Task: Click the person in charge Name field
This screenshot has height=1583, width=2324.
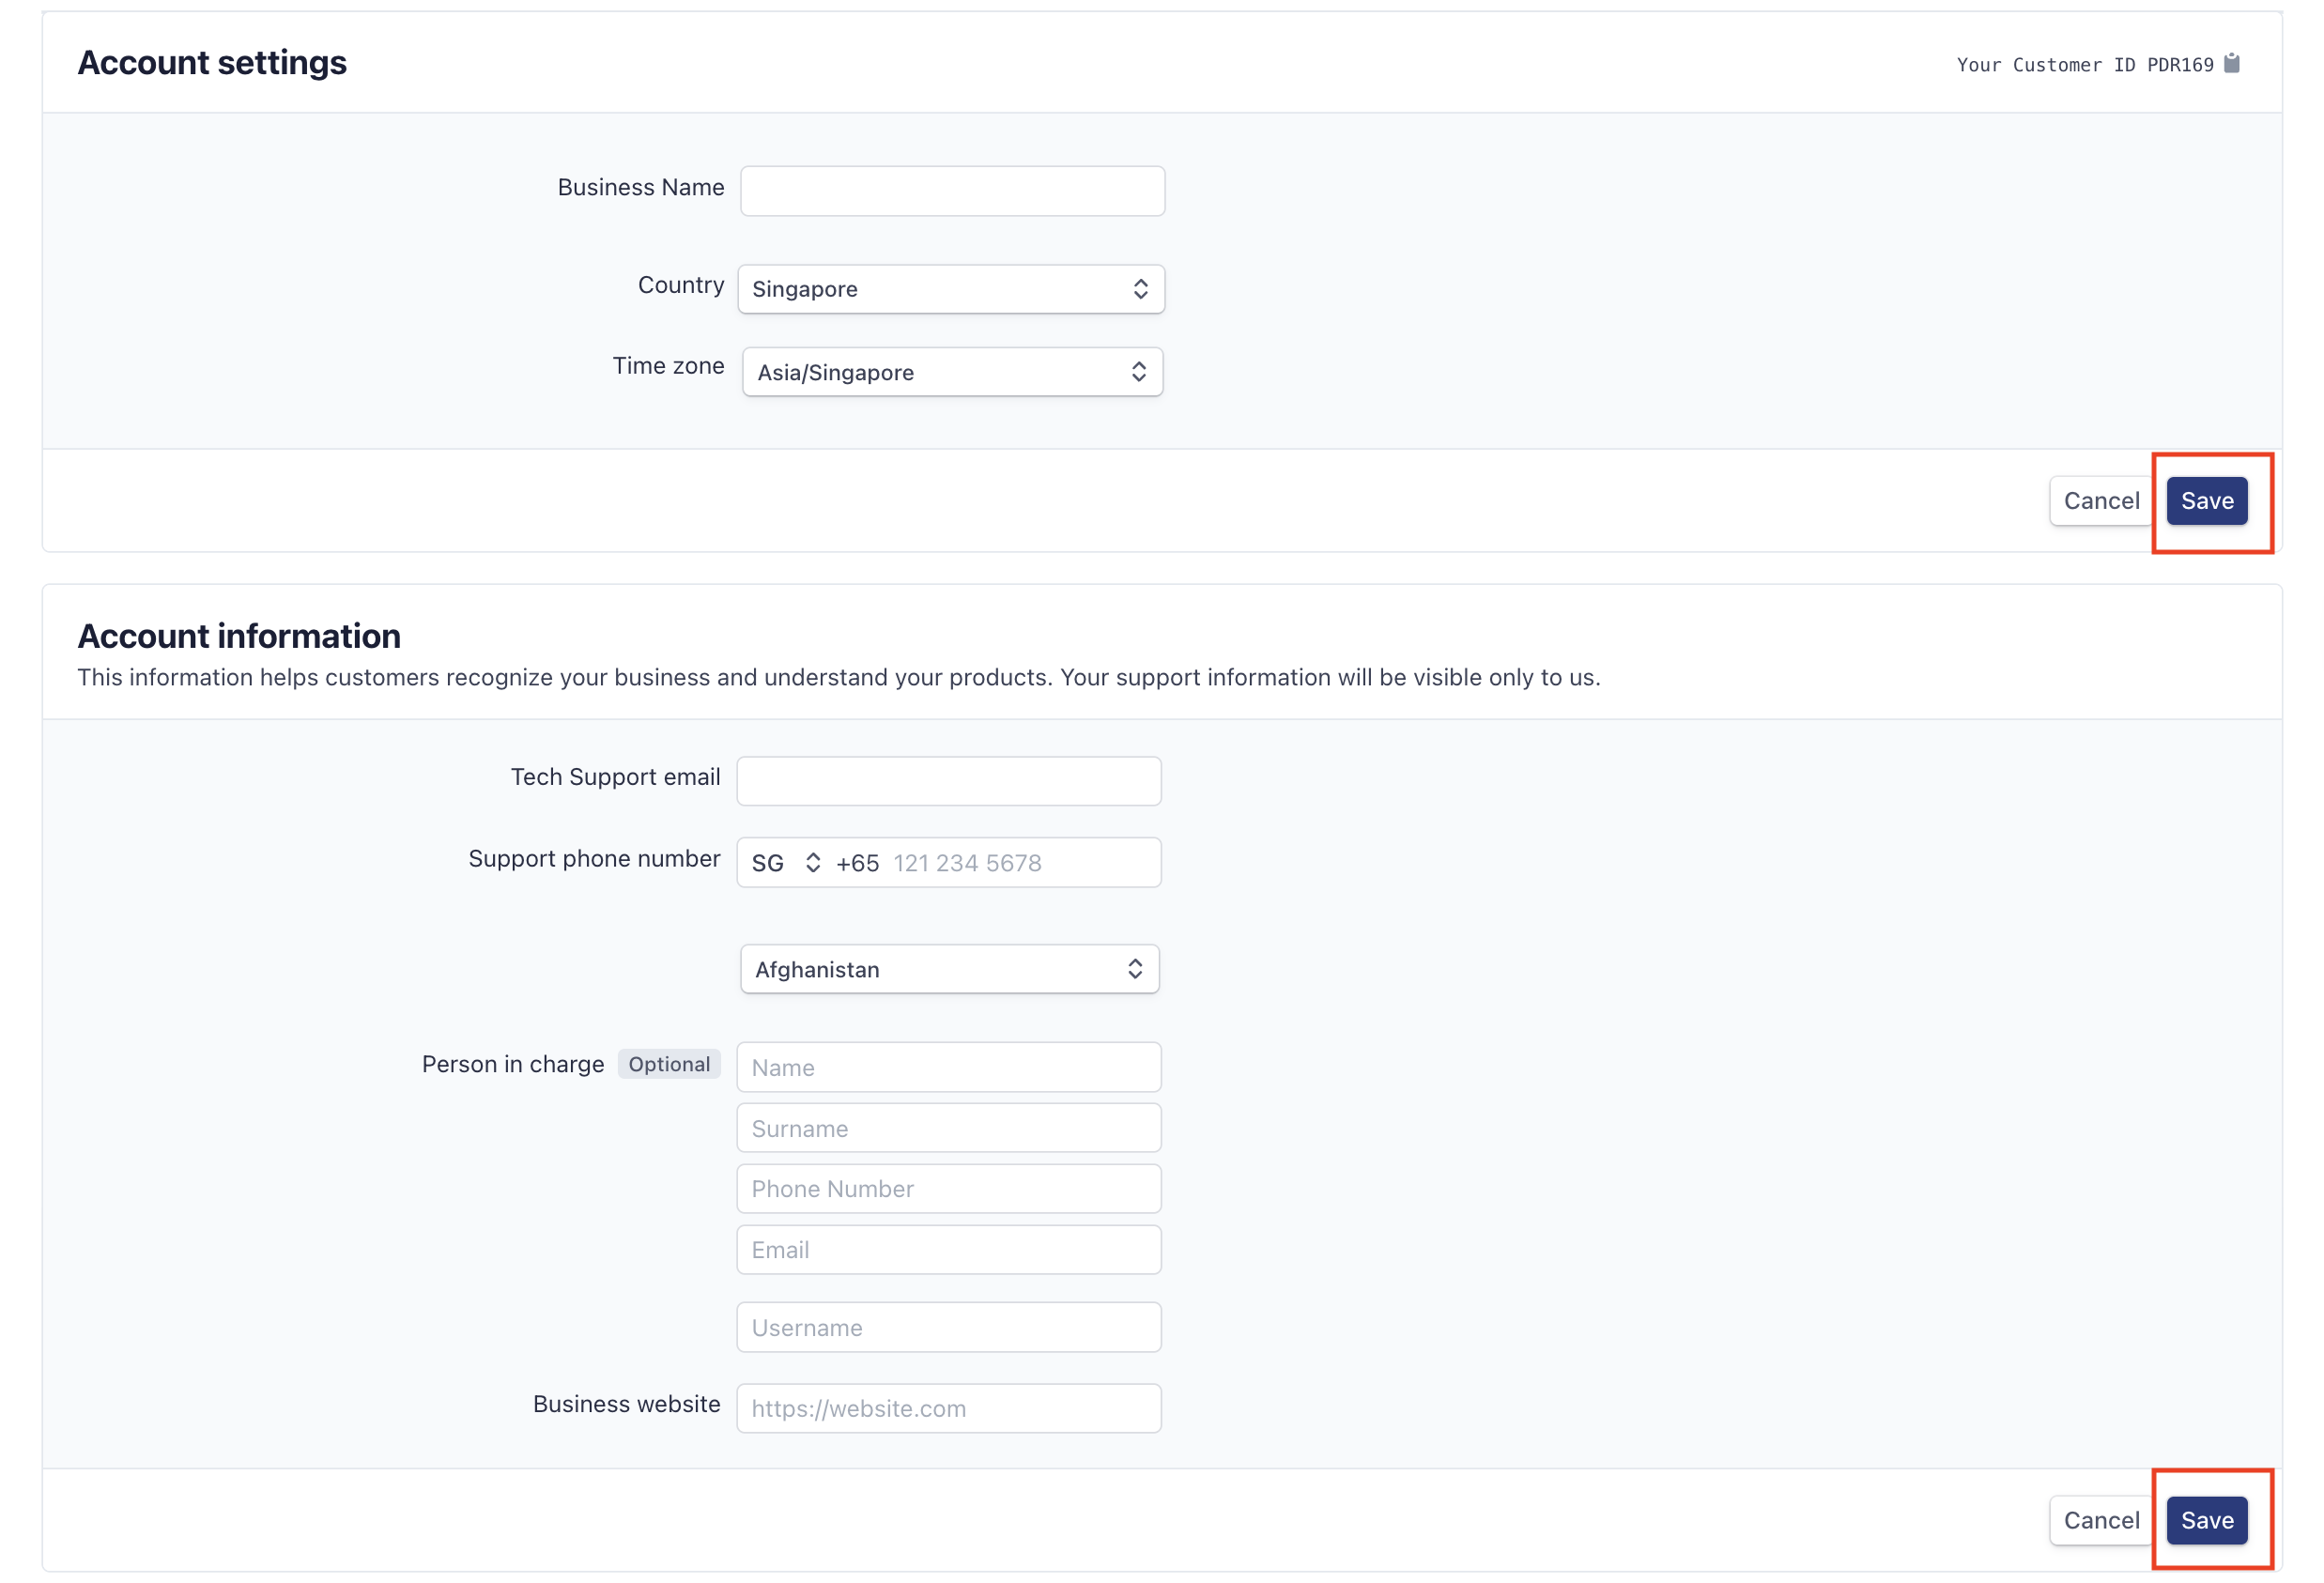Action: click(948, 1067)
